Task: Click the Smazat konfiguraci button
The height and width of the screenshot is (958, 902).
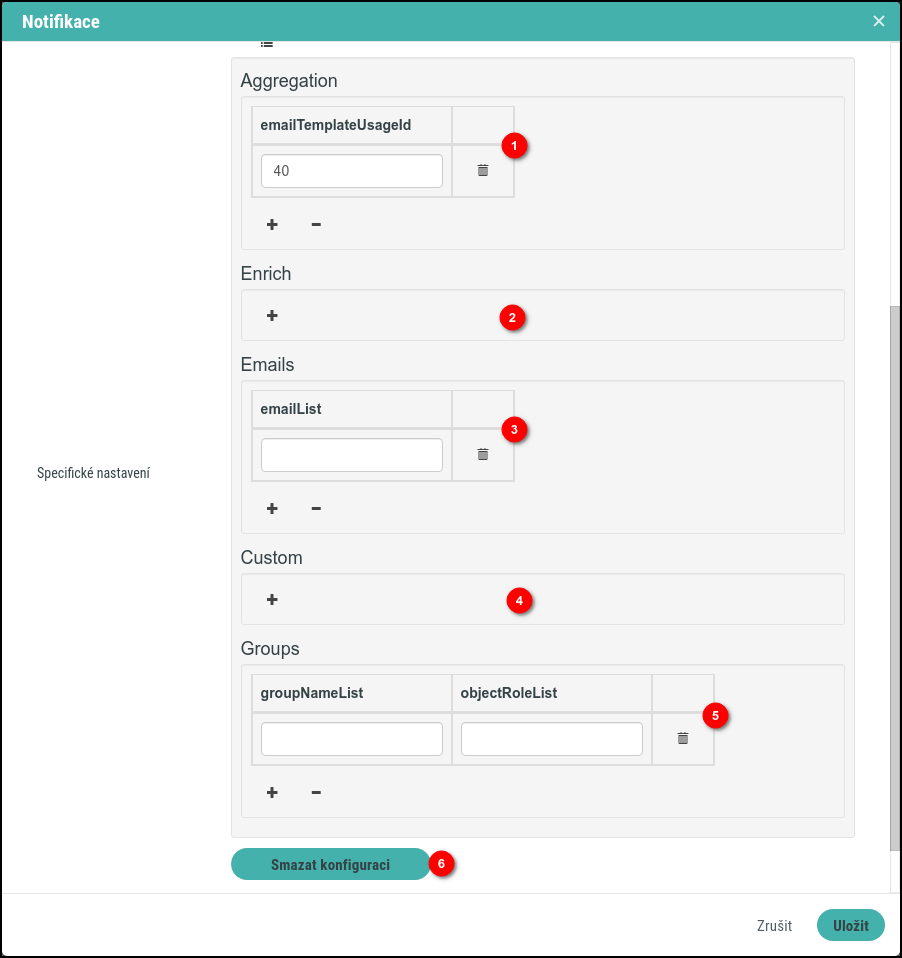Action: click(x=330, y=864)
